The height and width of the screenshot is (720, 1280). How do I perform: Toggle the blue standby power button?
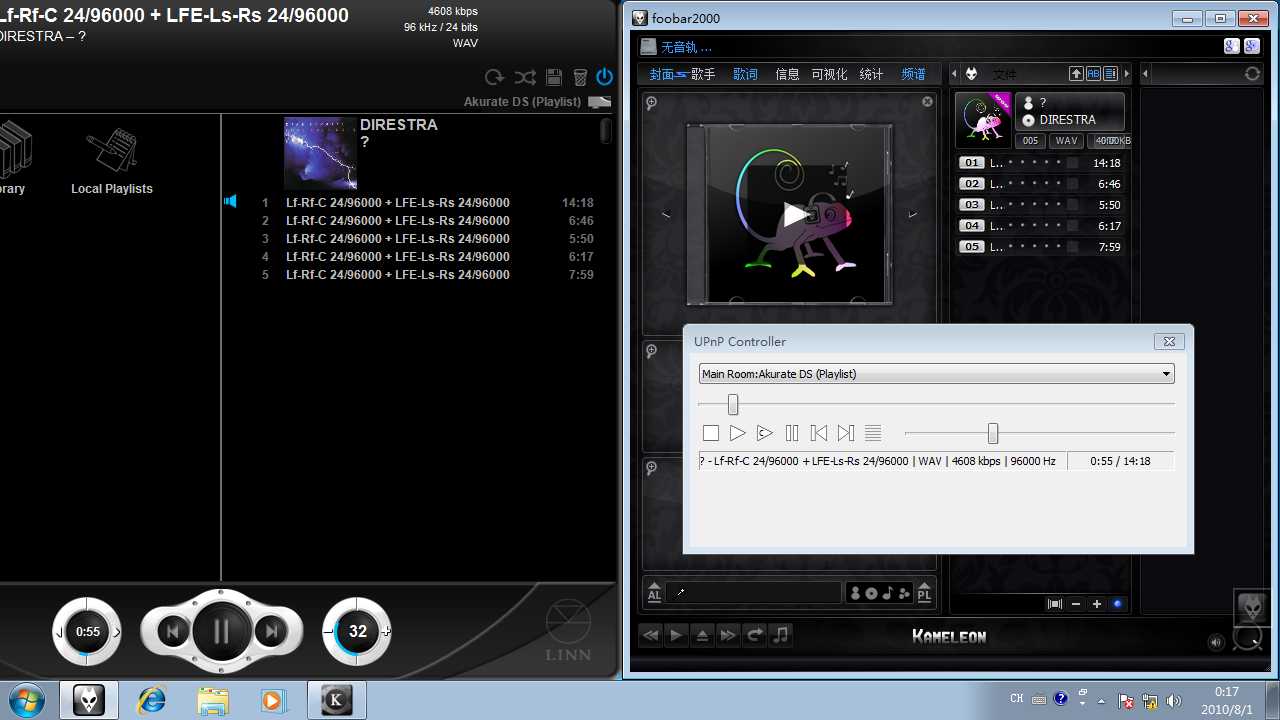pyautogui.click(x=604, y=77)
